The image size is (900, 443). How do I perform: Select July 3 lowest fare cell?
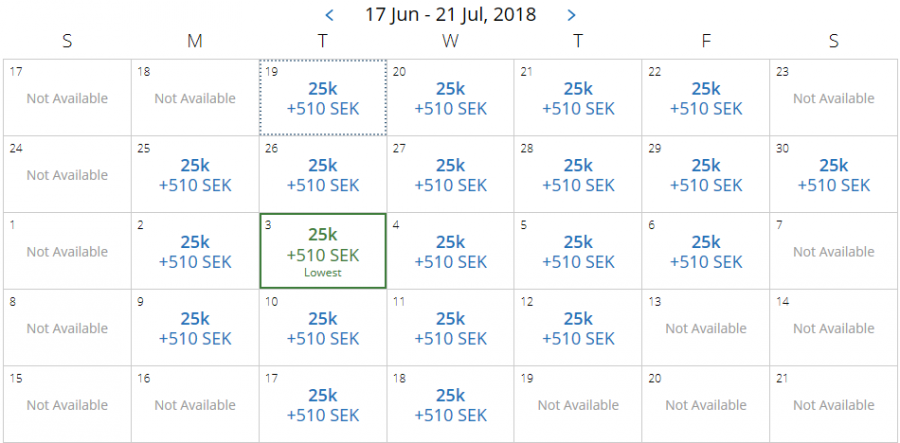323,251
